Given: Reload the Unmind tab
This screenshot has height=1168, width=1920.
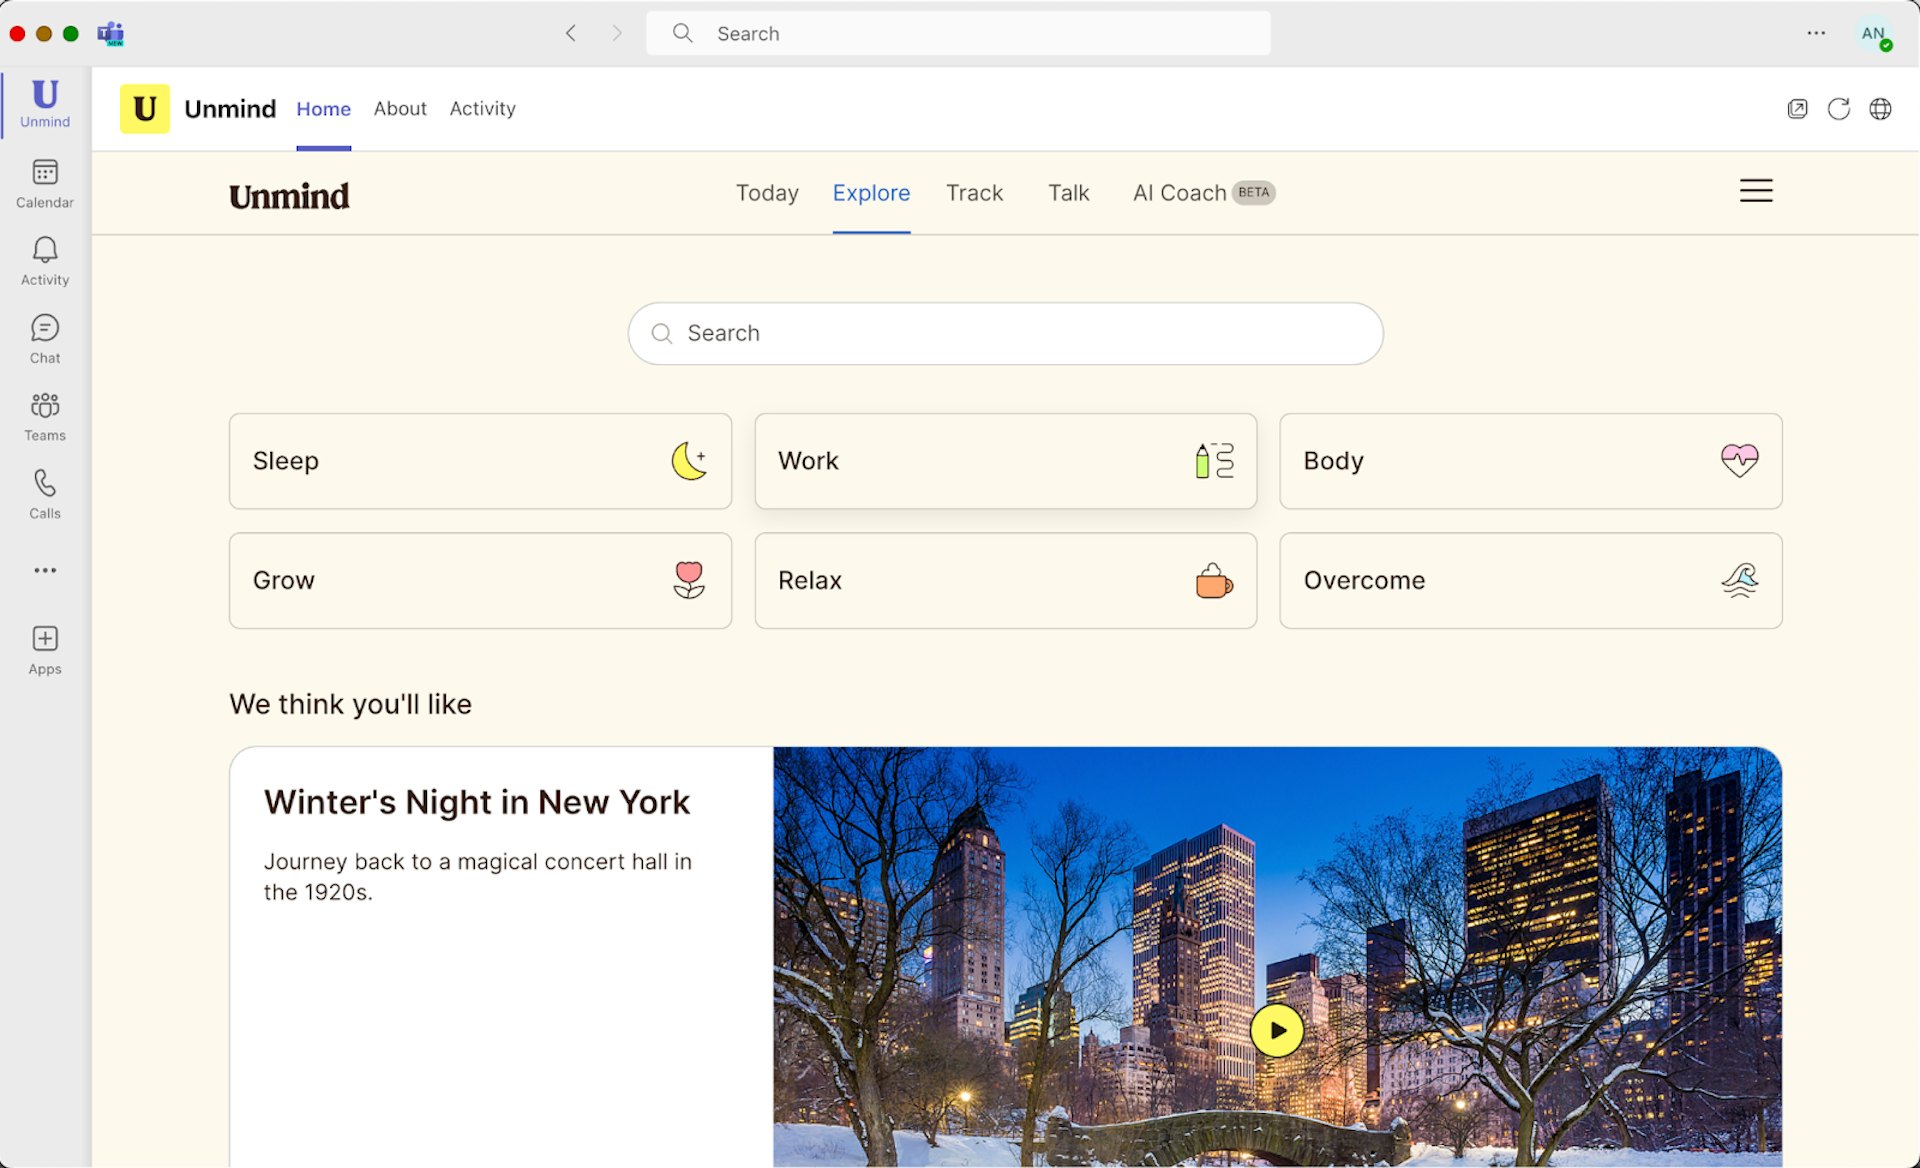Looking at the screenshot, I should pos(1838,109).
